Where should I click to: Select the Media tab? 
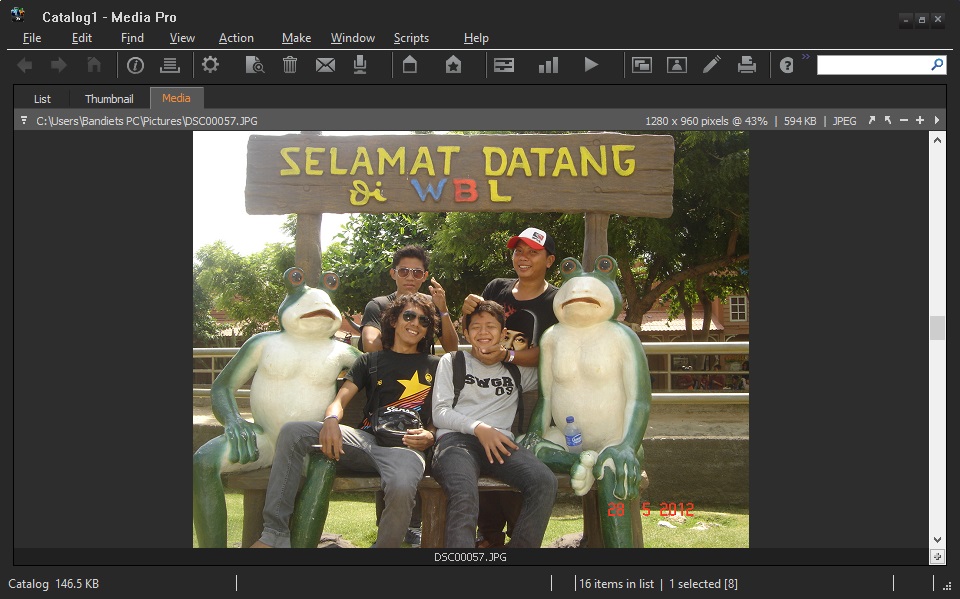[176, 98]
